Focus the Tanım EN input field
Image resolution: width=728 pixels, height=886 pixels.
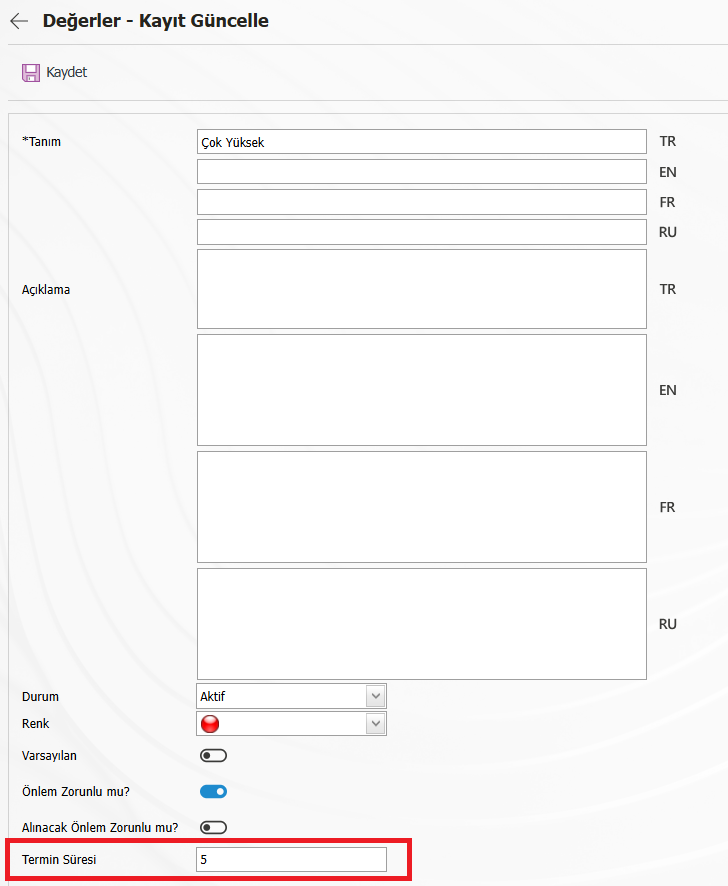(x=422, y=172)
